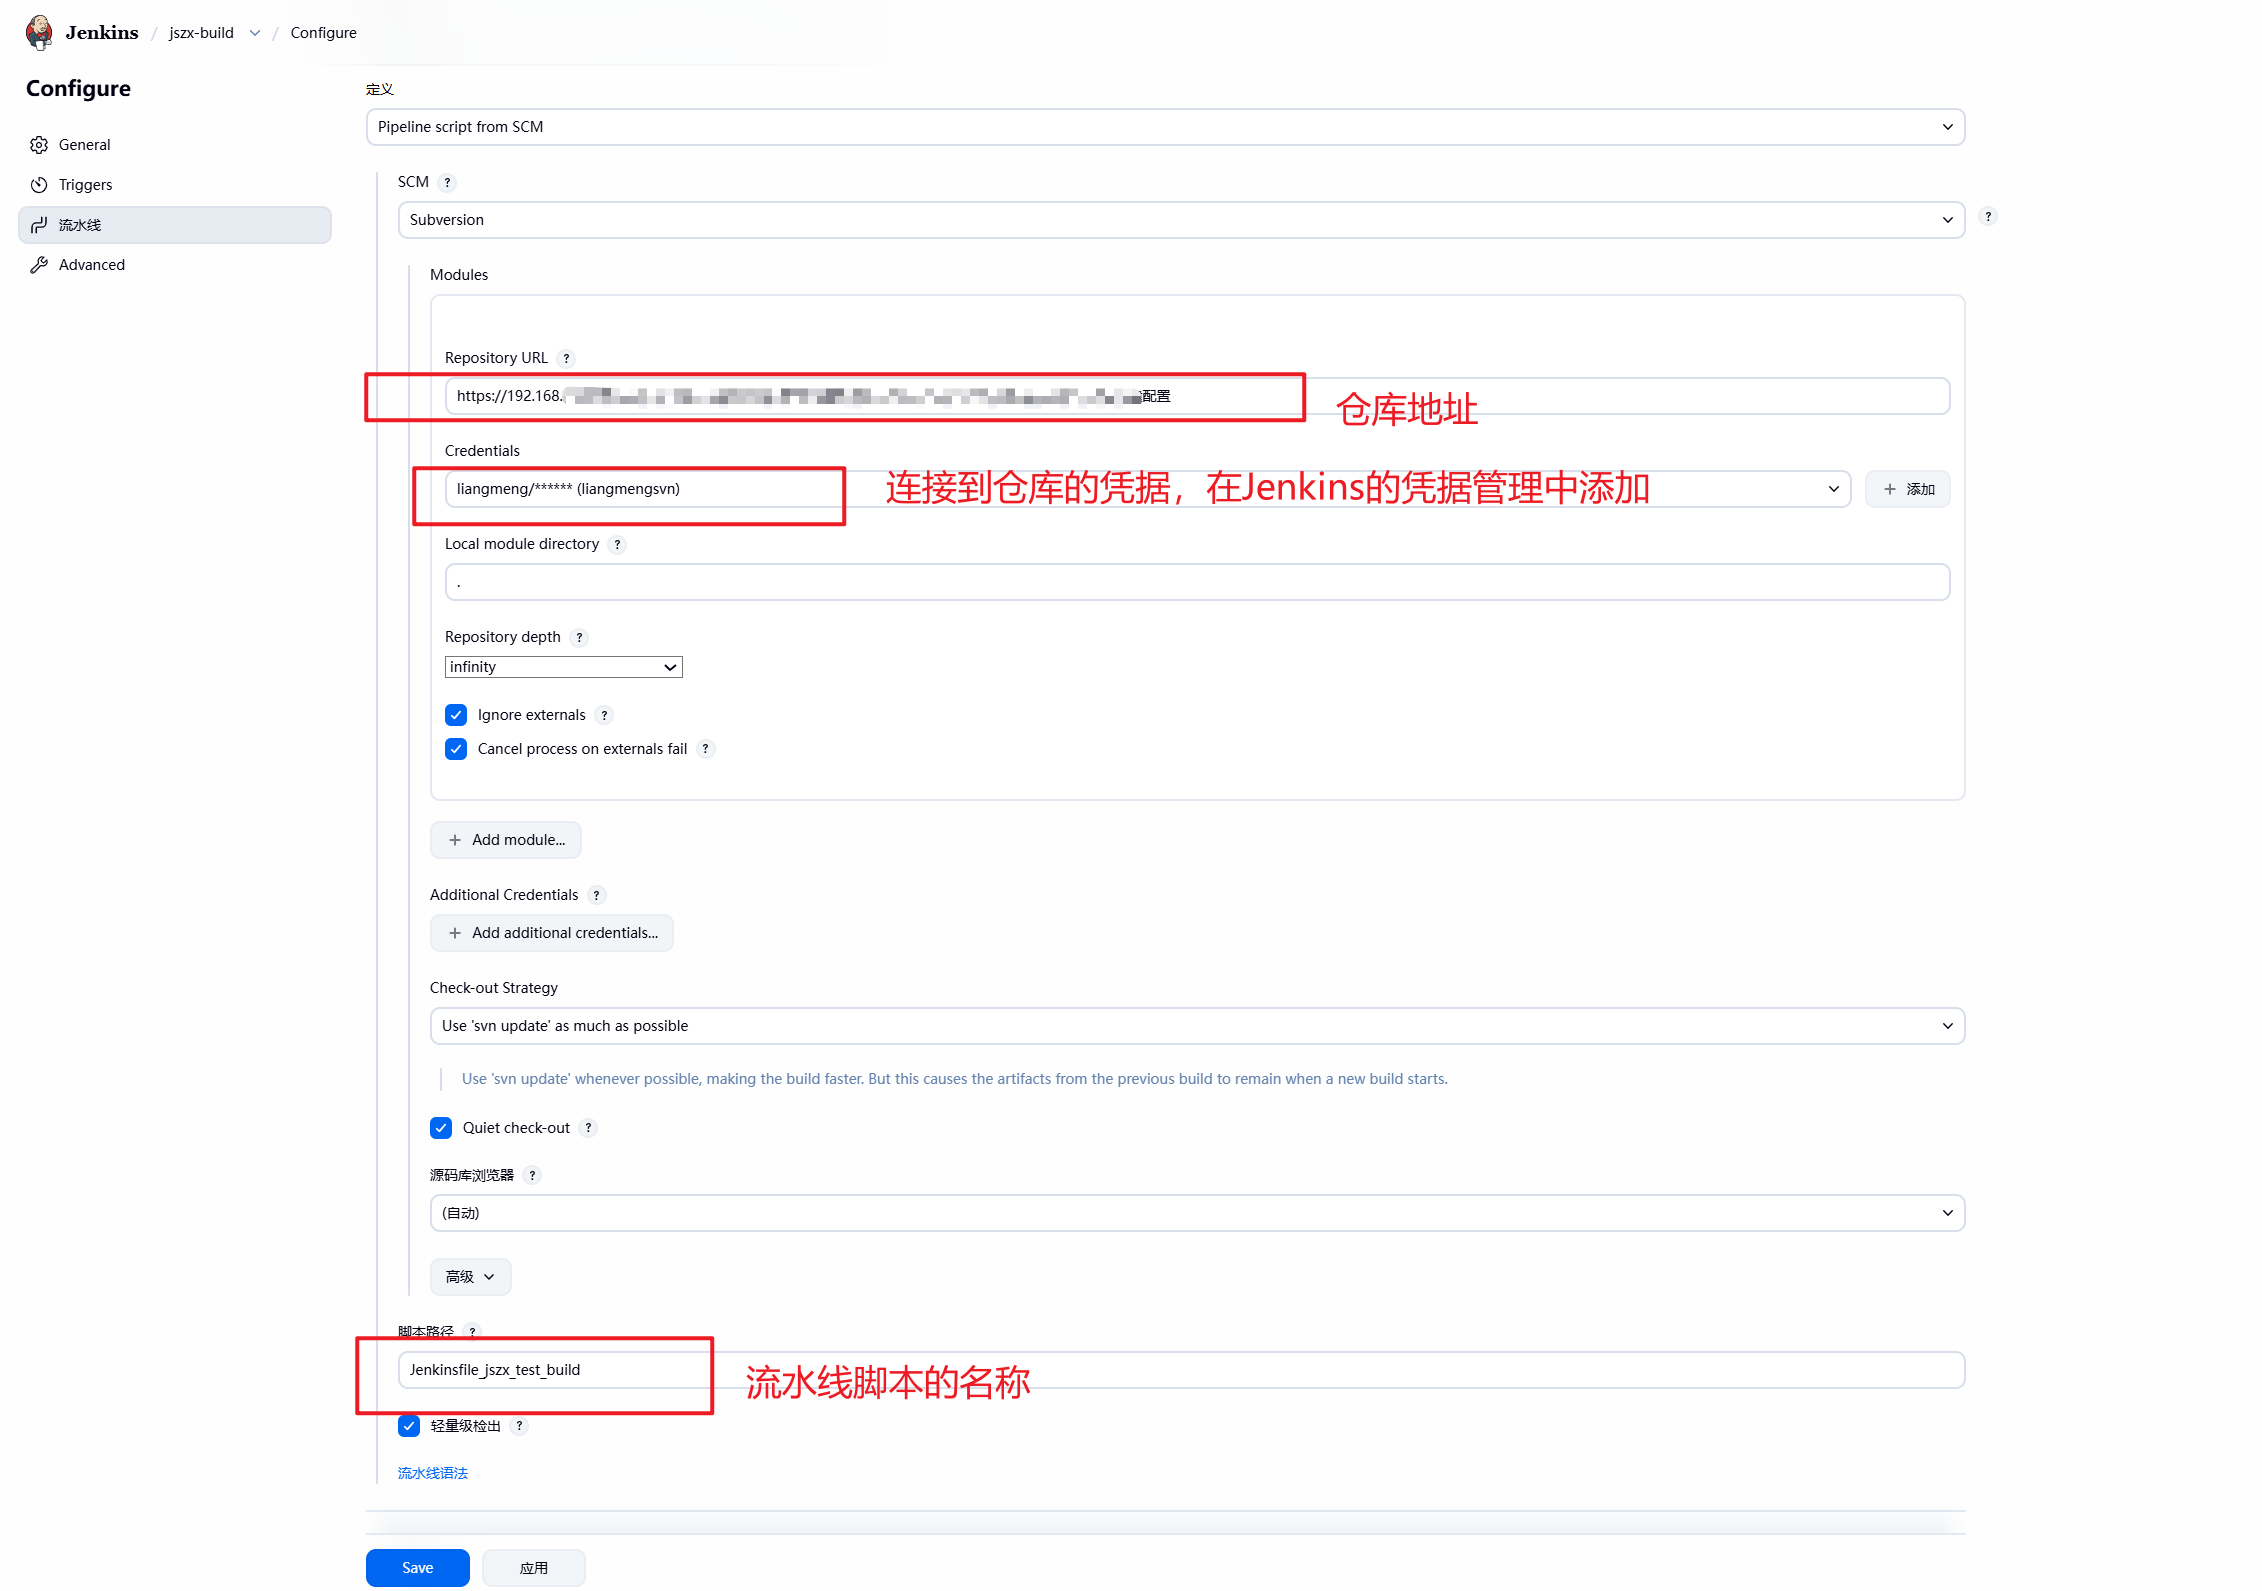Click help icon next to Repository depth
The image size is (2262, 1591).
(579, 637)
